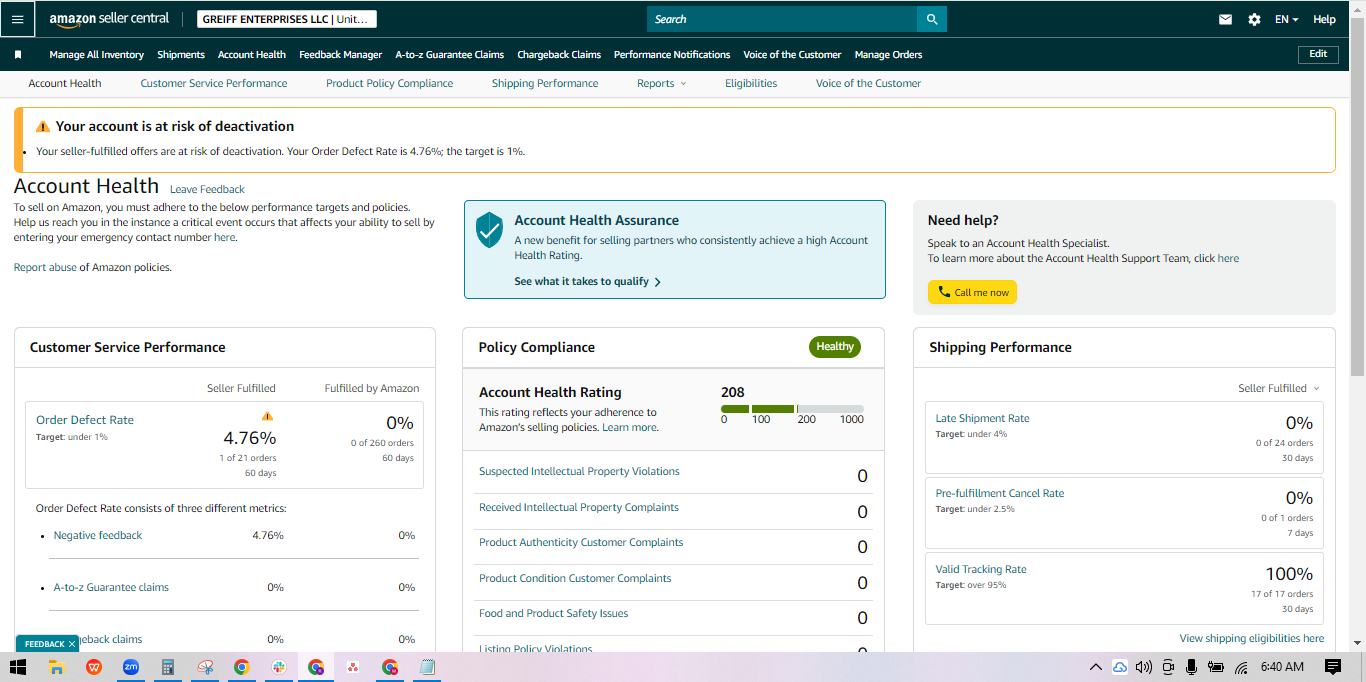Open WPS Office from the taskbar
The height and width of the screenshot is (682, 1366).
point(93,667)
